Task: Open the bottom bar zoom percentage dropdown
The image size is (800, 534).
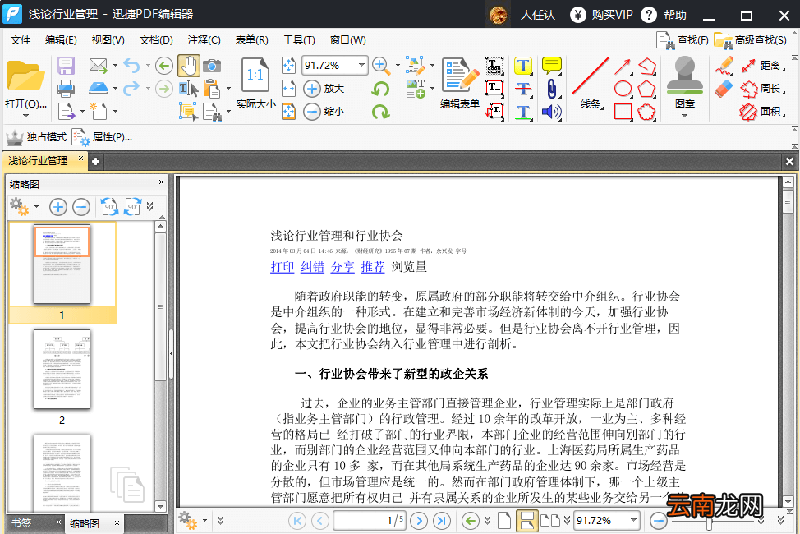Action: click(x=634, y=520)
